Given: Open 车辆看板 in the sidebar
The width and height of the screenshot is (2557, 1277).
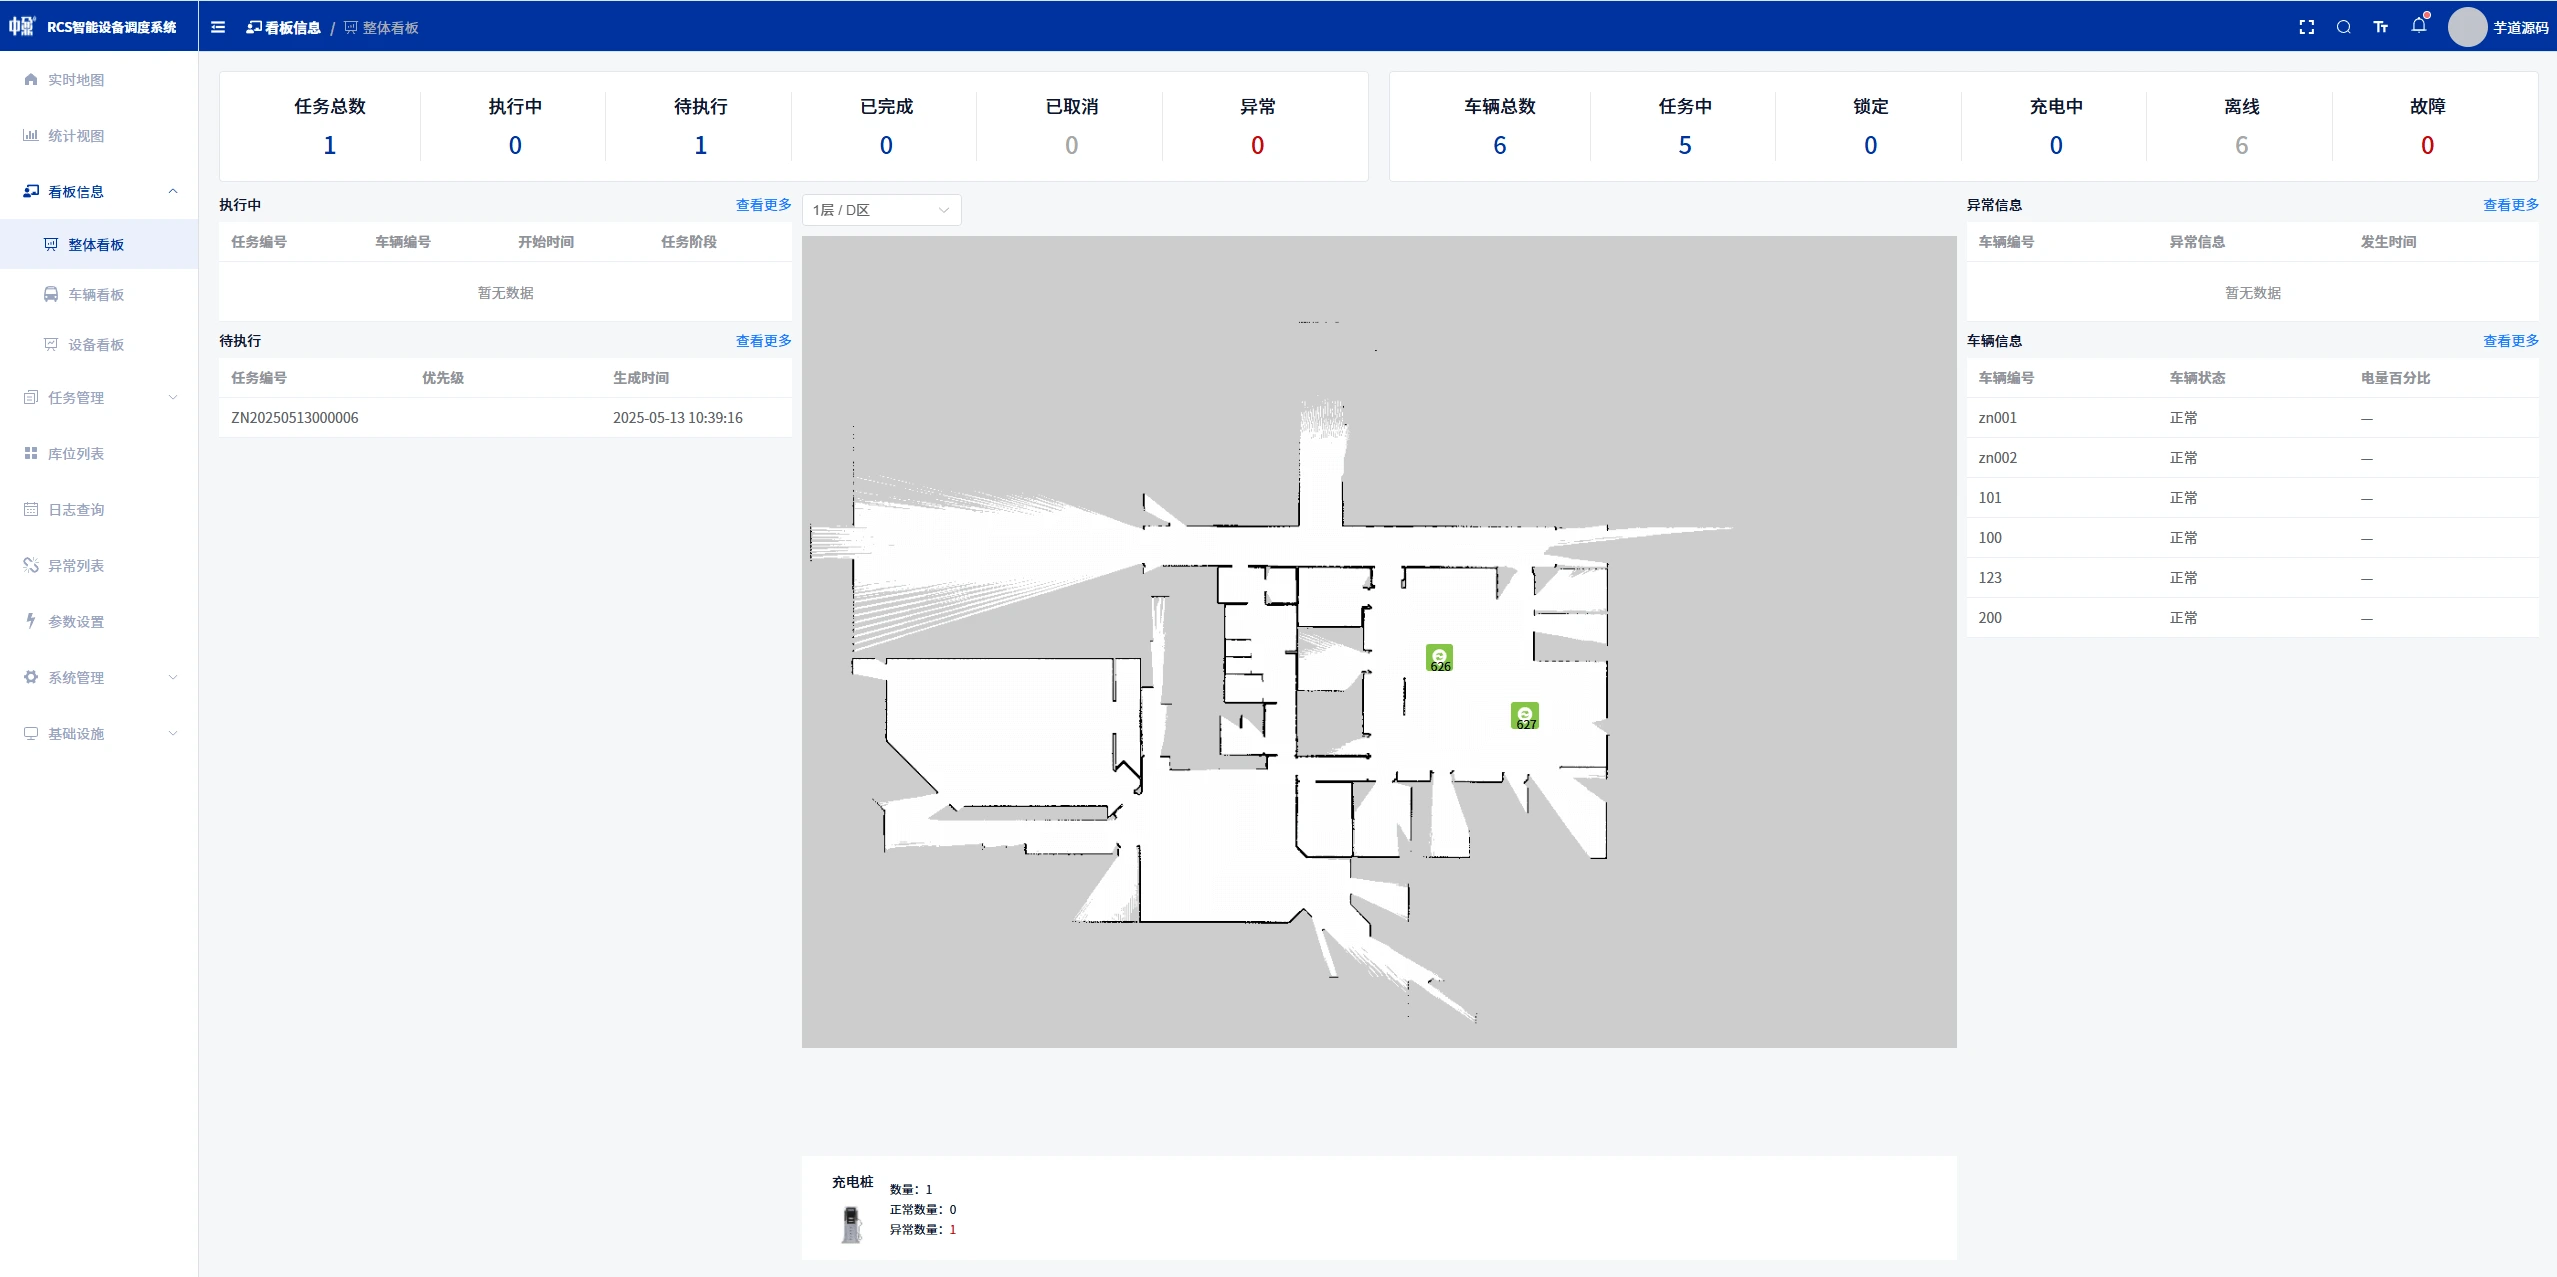Looking at the screenshot, I should coord(96,295).
